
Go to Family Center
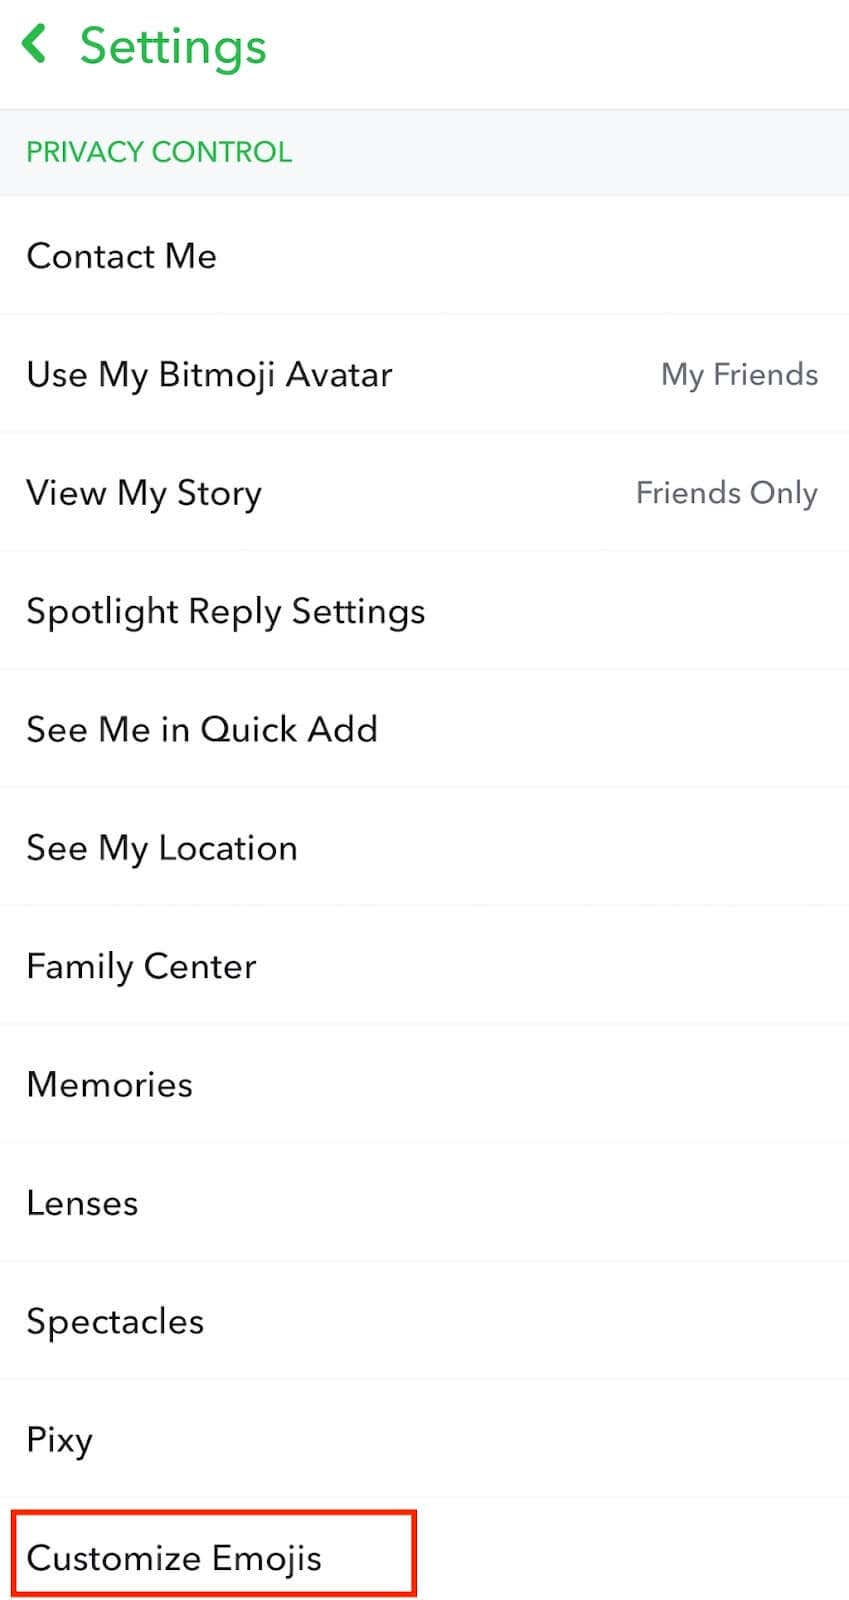141,967
